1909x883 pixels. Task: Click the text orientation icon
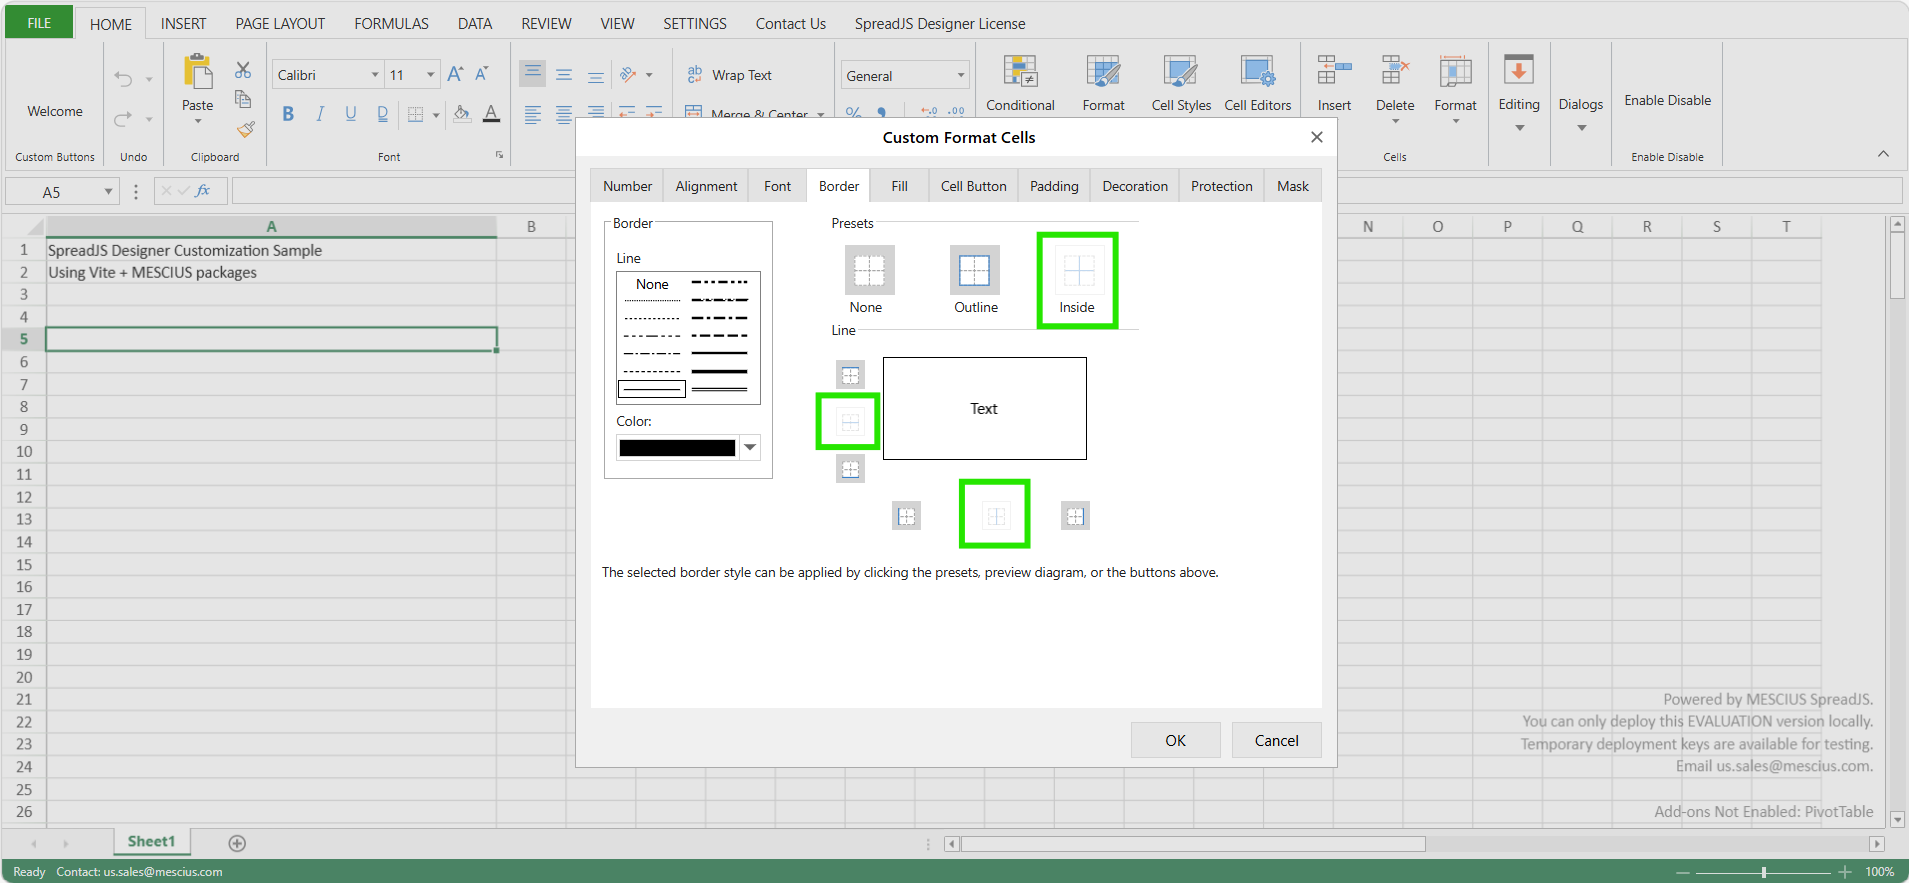tap(628, 74)
